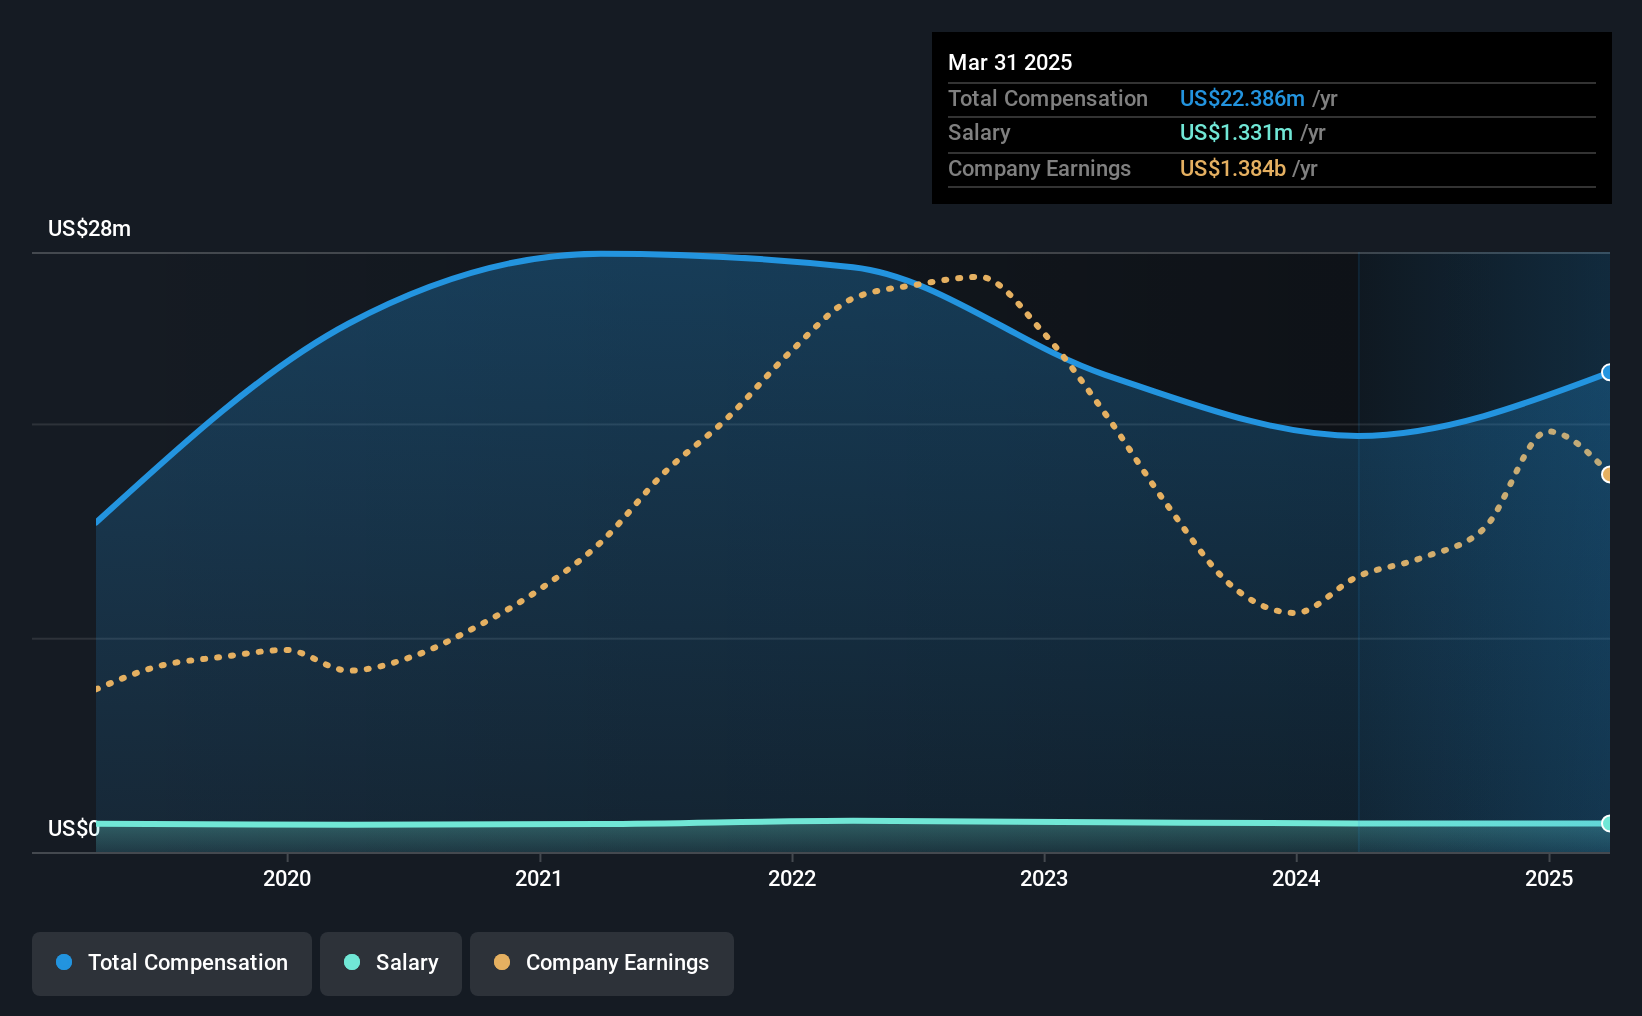Click the US$22.386m total compensation value
Image resolution: width=1642 pixels, height=1016 pixels.
pos(1242,98)
